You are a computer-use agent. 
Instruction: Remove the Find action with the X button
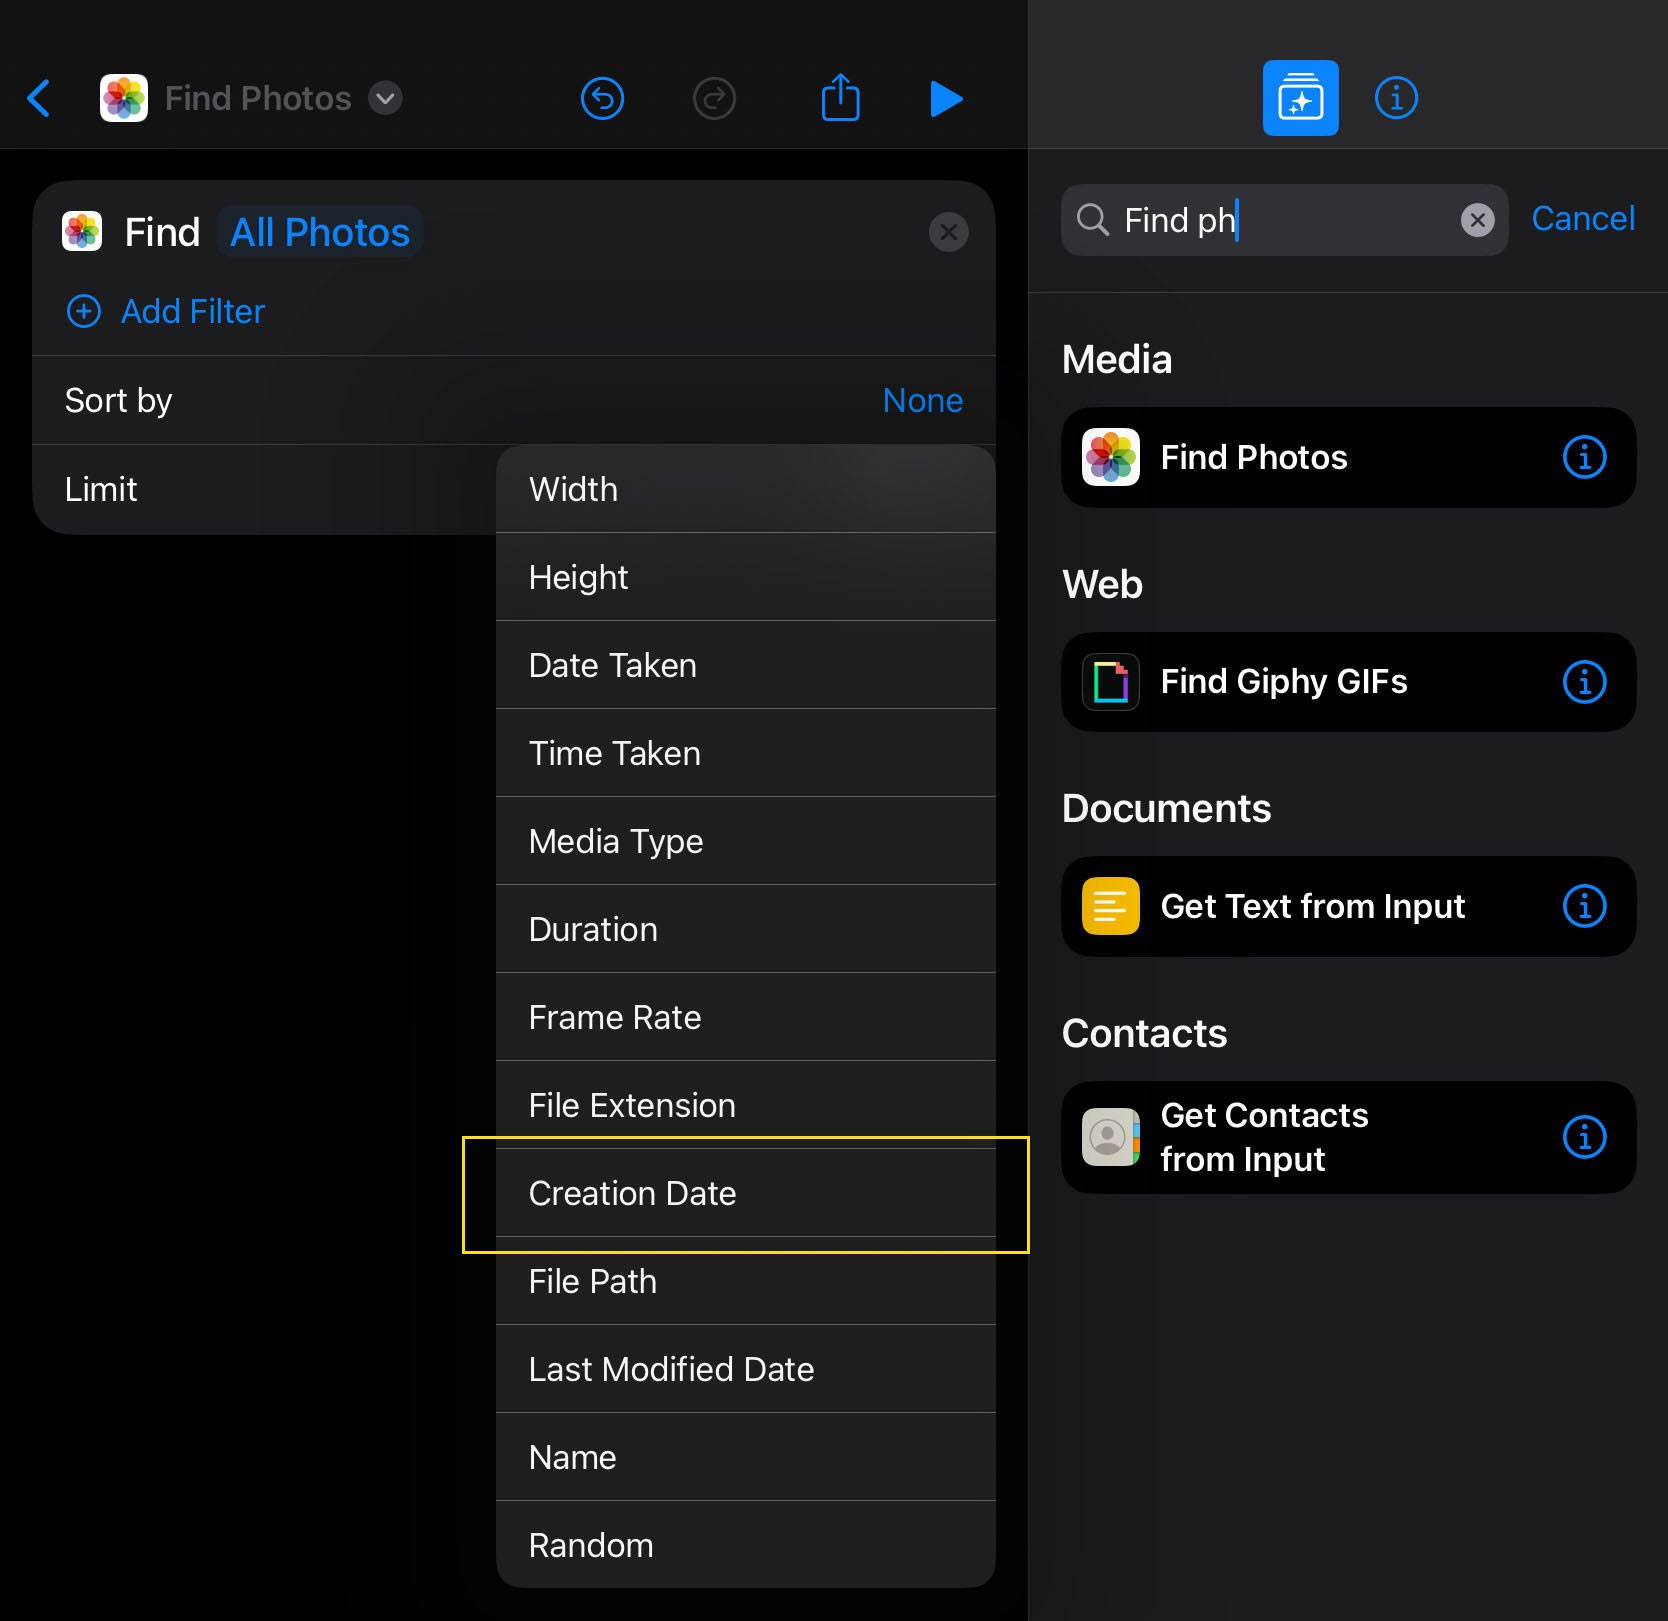948,232
